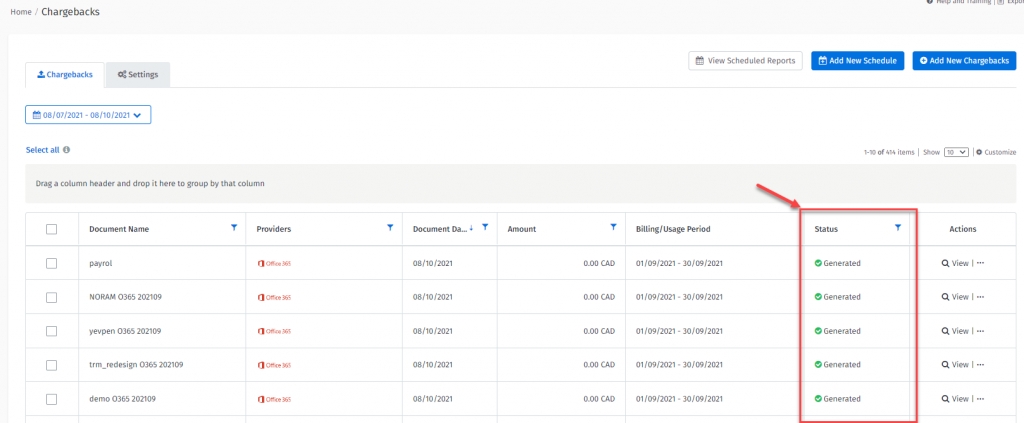Expand the date range picker dropdown

(x=88, y=115)
